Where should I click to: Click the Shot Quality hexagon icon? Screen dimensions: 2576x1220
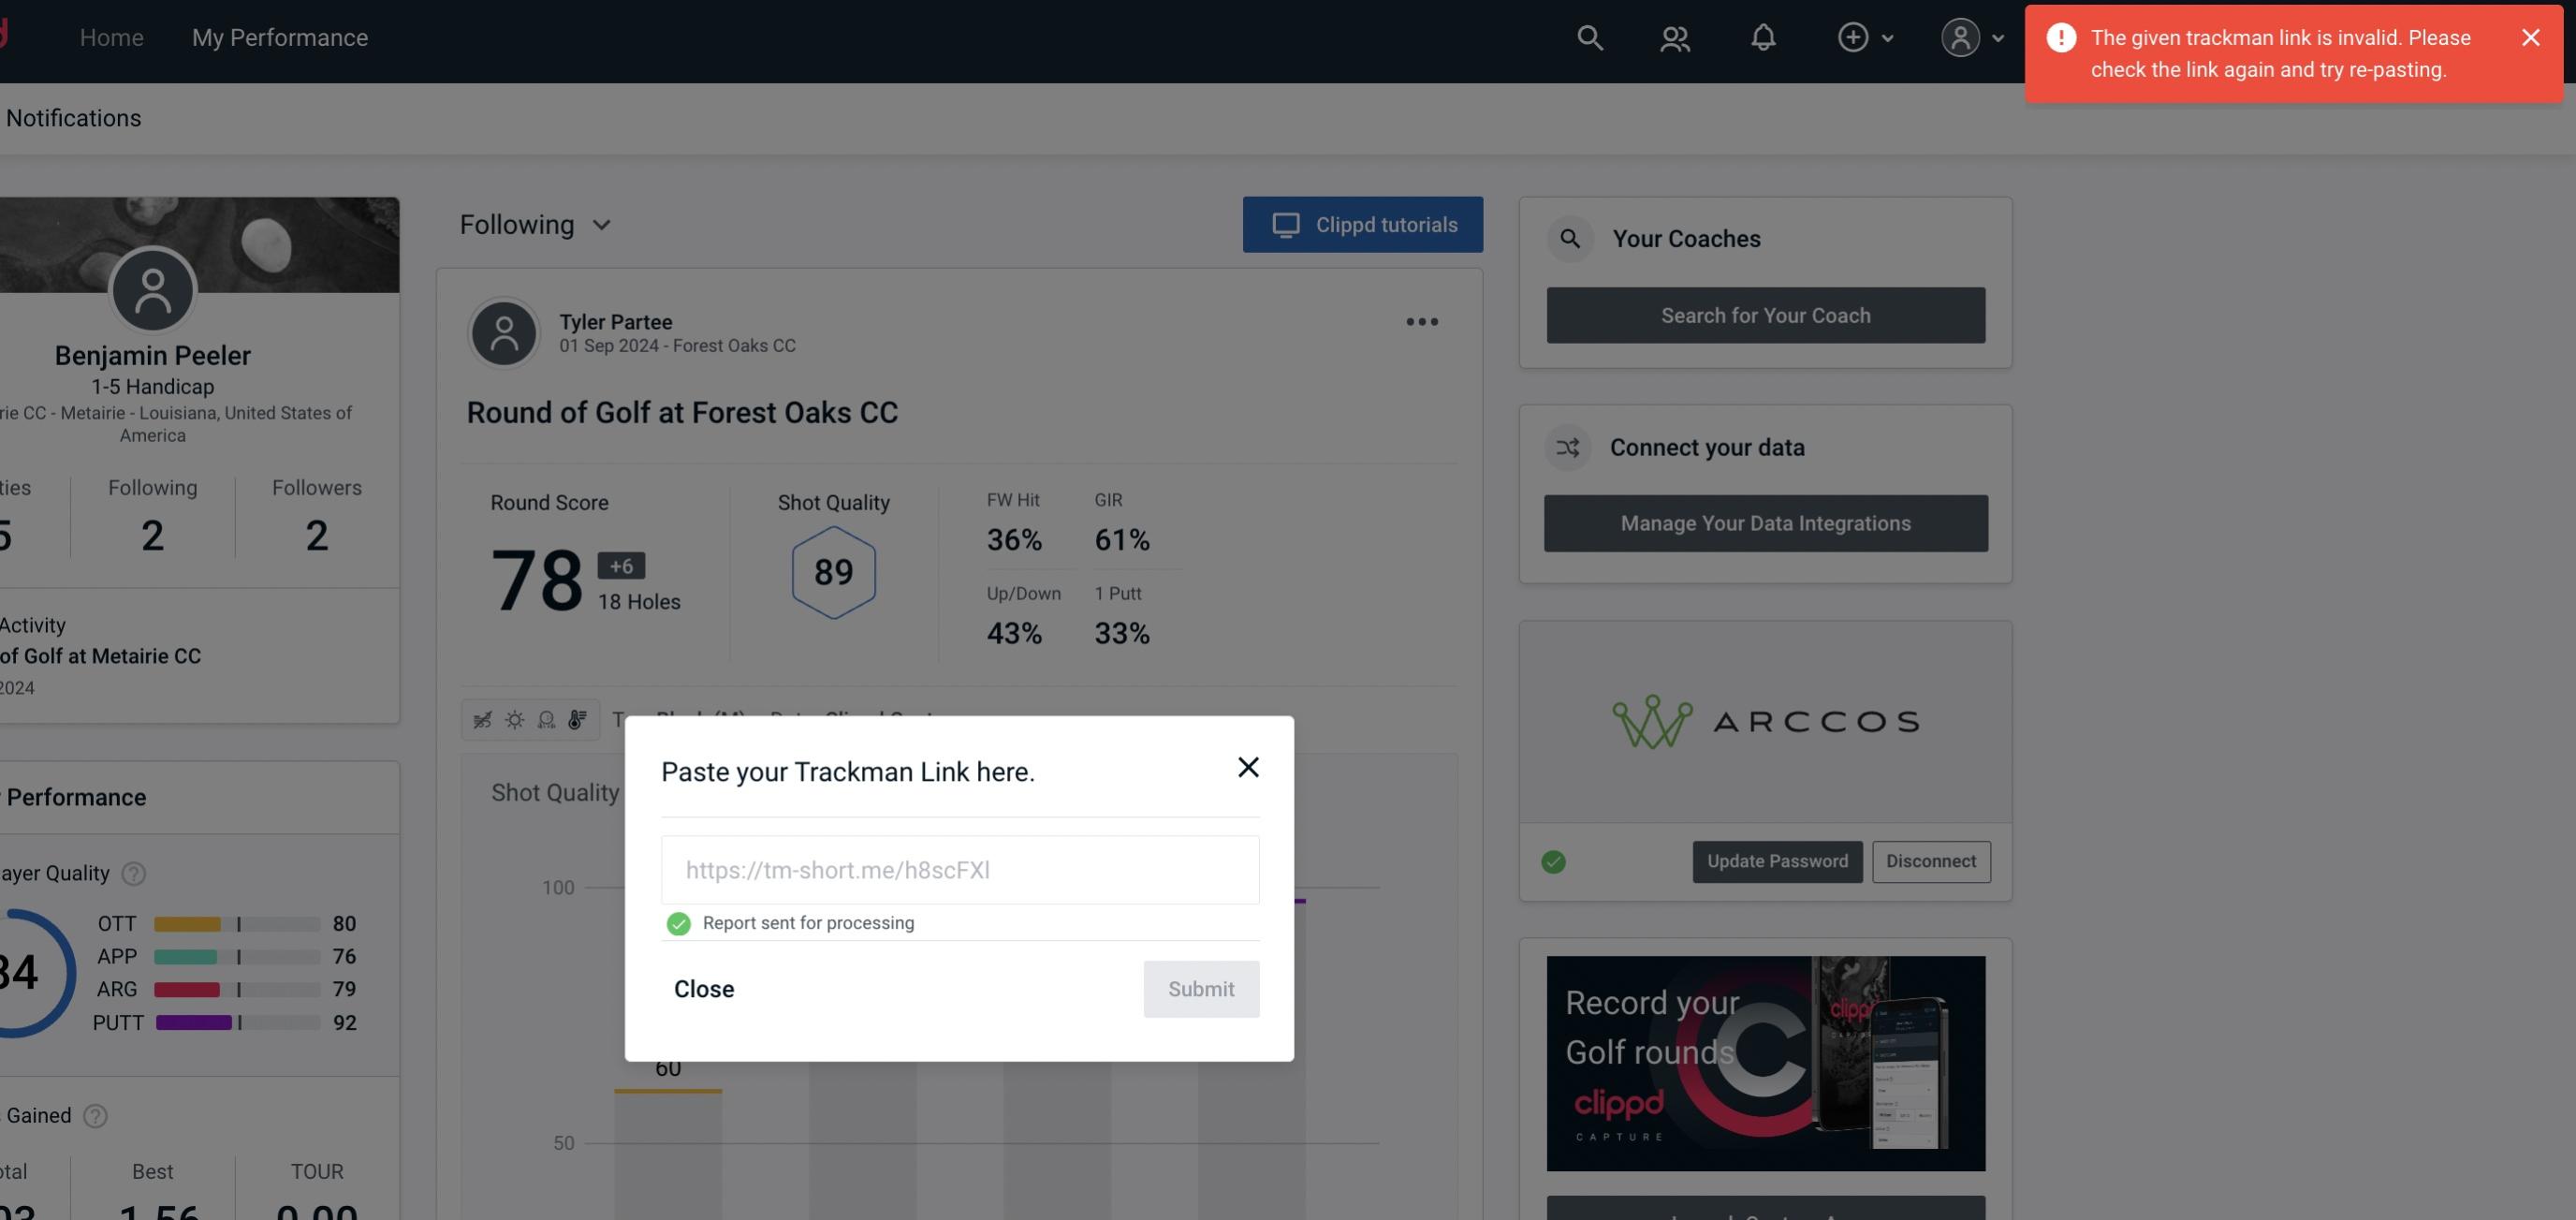coord(833,572)
